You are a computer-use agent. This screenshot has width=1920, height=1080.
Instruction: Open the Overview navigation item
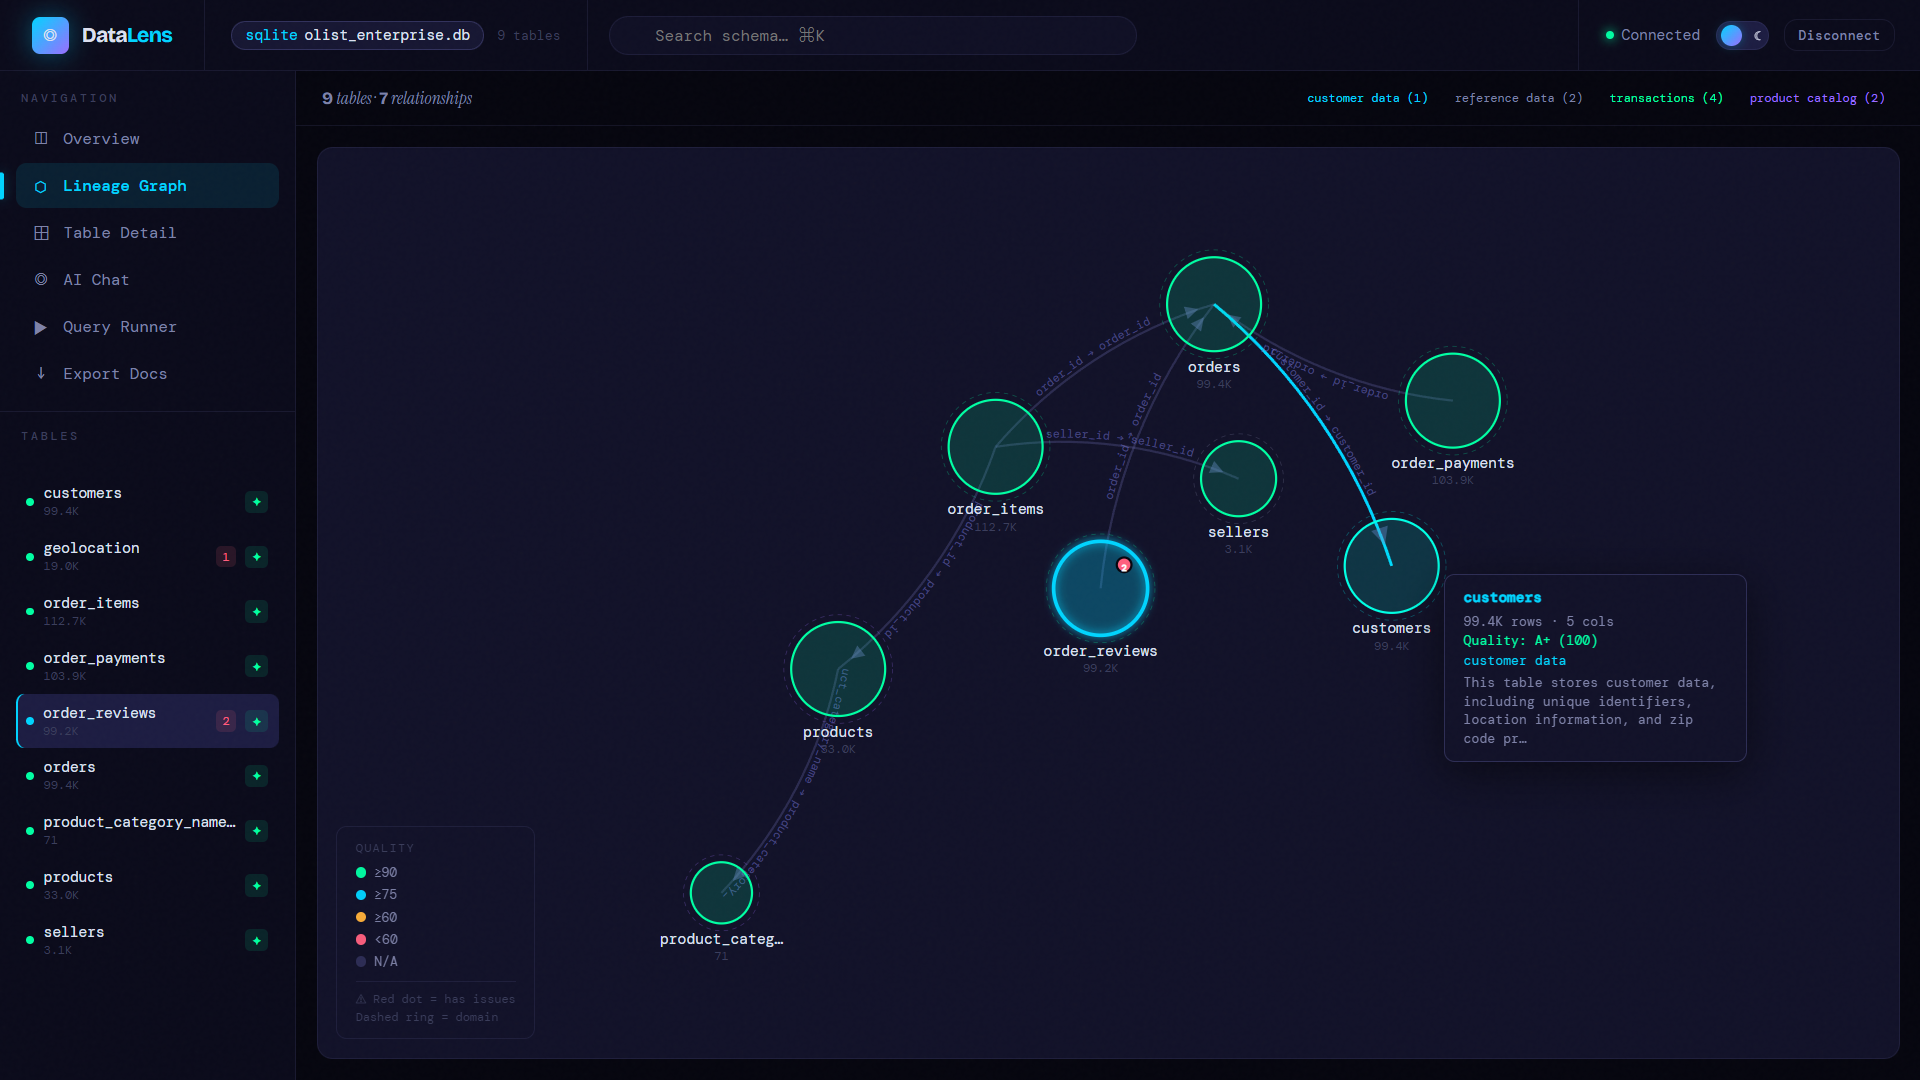tap(147, 139)
